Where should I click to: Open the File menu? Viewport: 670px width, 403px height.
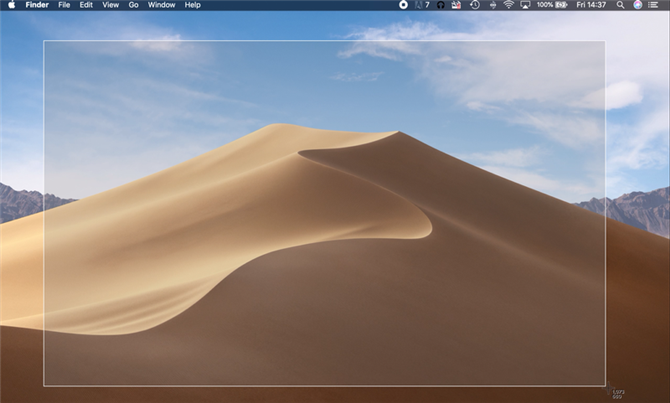click(x=64, y=5)
